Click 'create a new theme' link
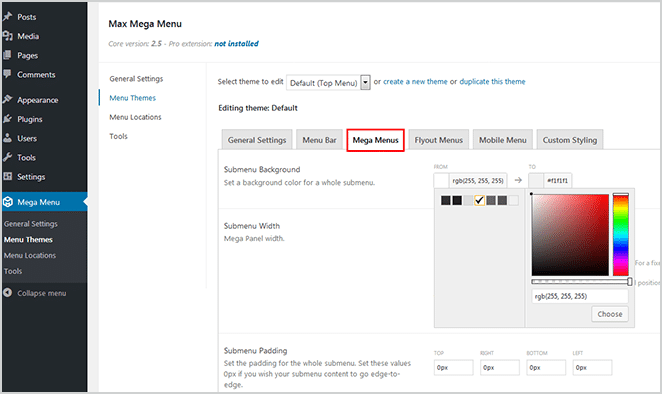The width and height of the screenshot is (662, 394). (415, 82)
